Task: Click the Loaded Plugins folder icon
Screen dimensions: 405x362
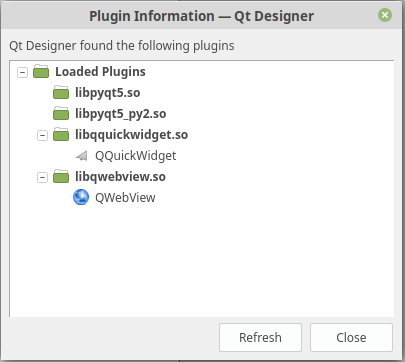Action: click(x=41, y=71)
